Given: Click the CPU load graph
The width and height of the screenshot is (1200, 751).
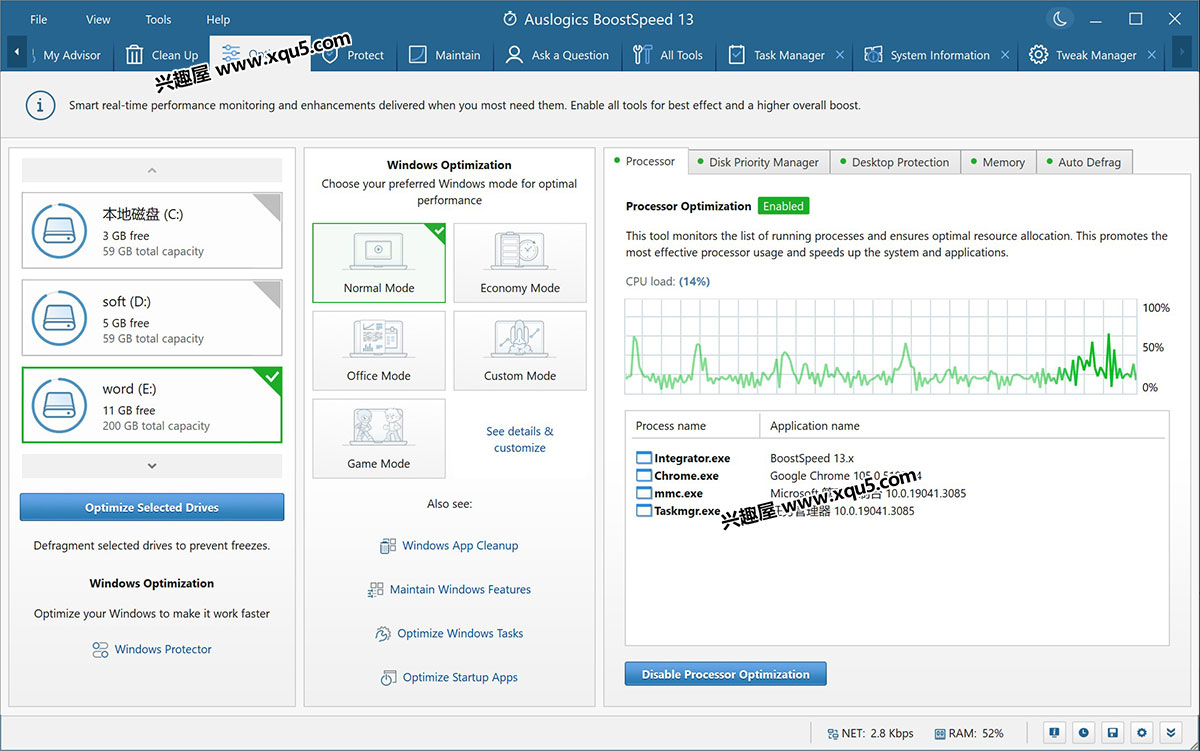Looking at the screenshot, I should point(880,348).
